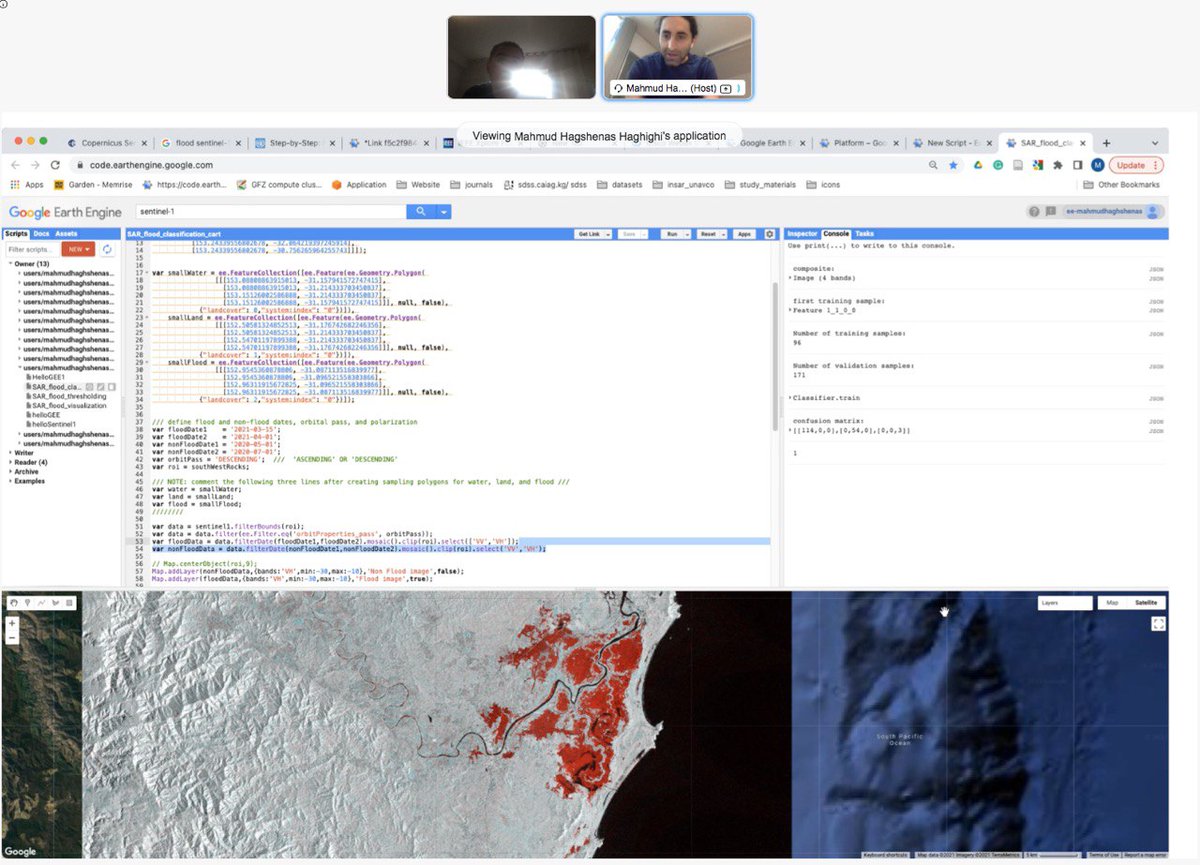Open the NEW script dropdown
The width and height of the screenshot is (1200, 865).
[77, 248]
